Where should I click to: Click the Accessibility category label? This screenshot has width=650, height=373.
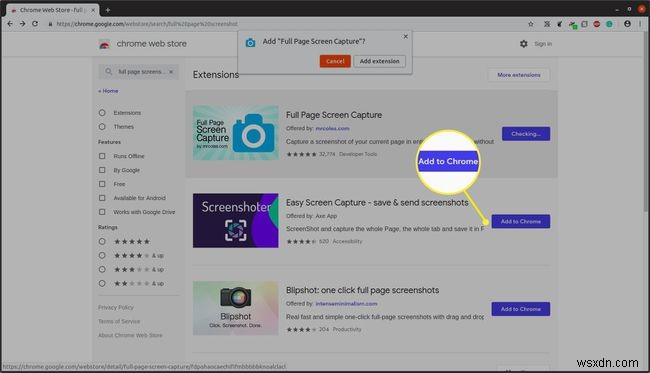tap(347, 241)
